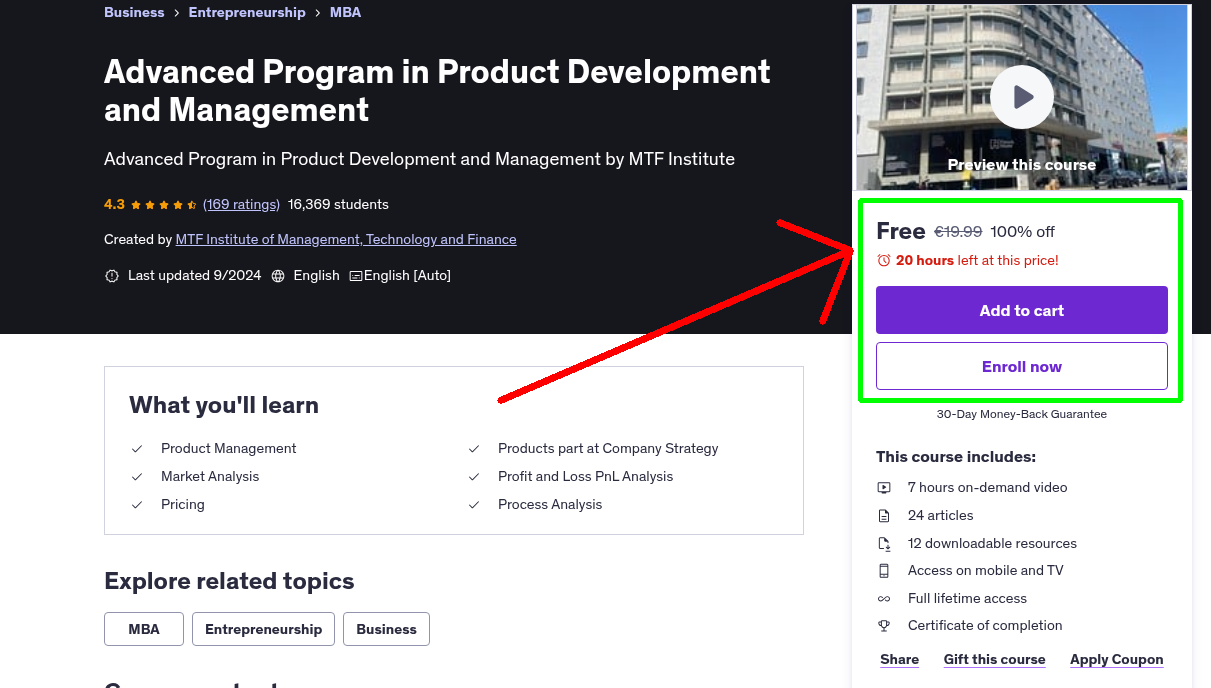Click the 30-Day Money-Back Guarantee text

1022,414
